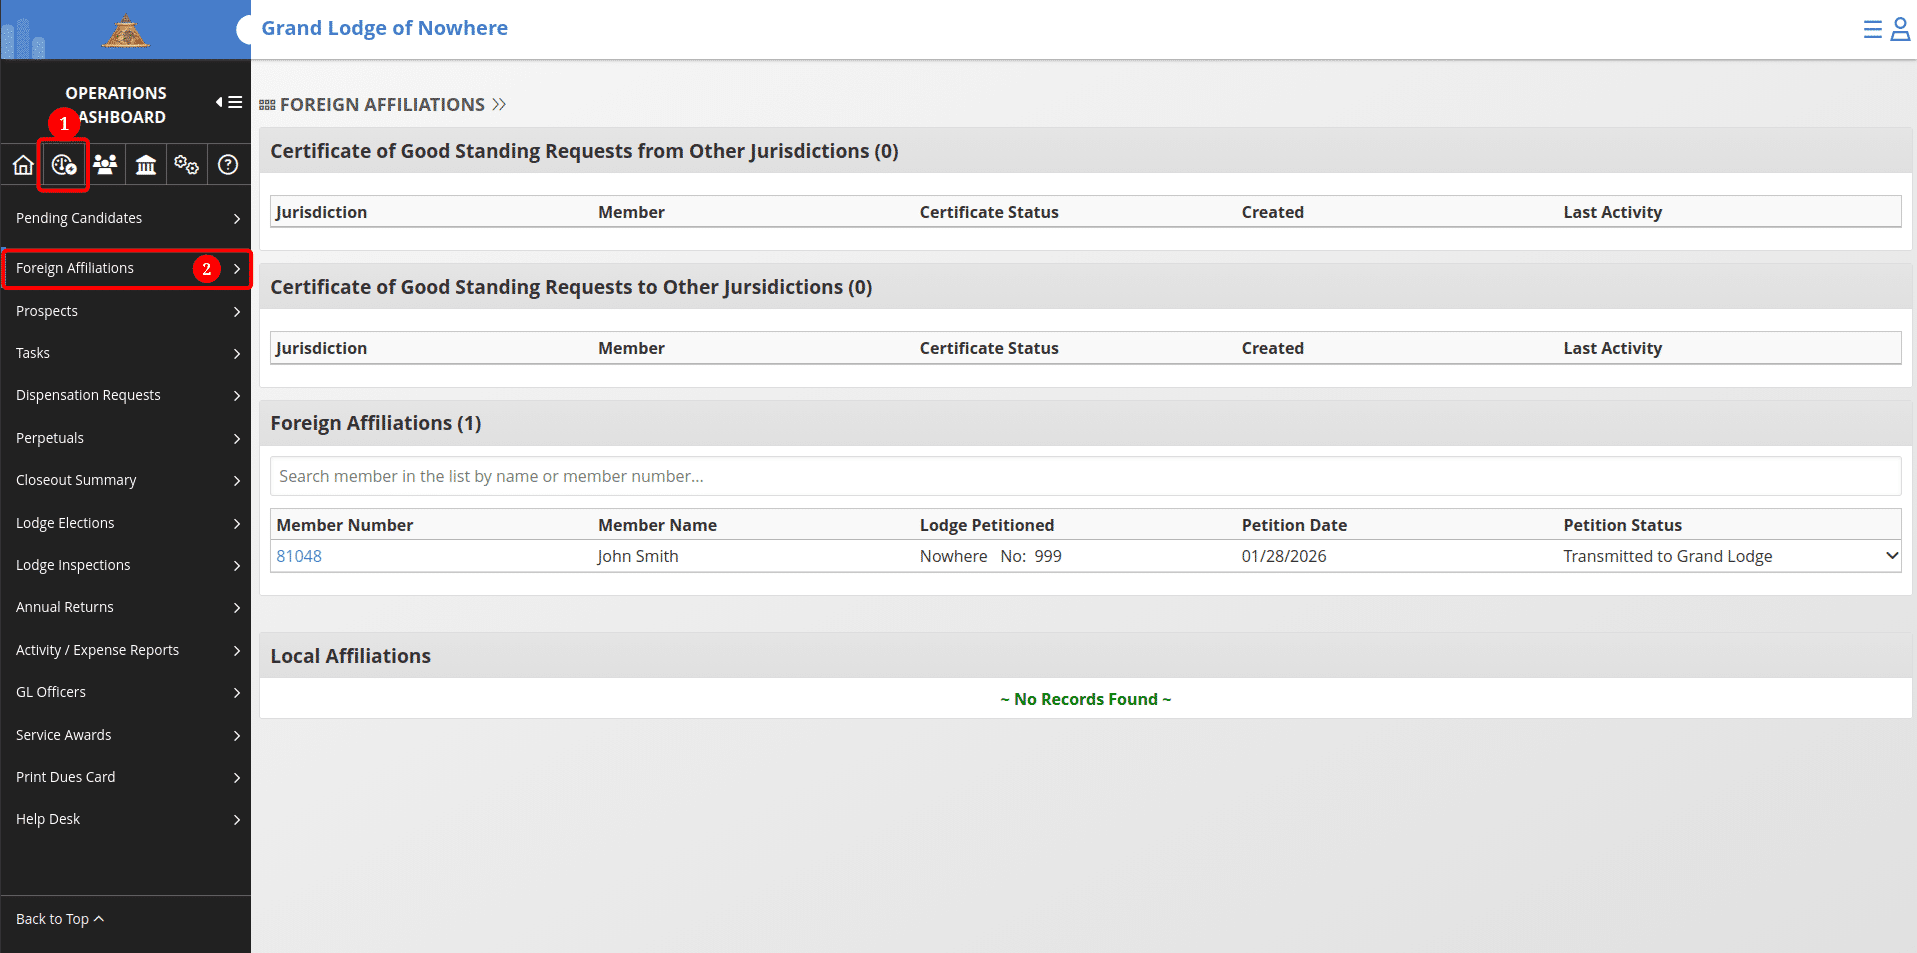Open member number 81048 link
Image resolution: width=1917 pixels, height=953 pixels.
299,556
